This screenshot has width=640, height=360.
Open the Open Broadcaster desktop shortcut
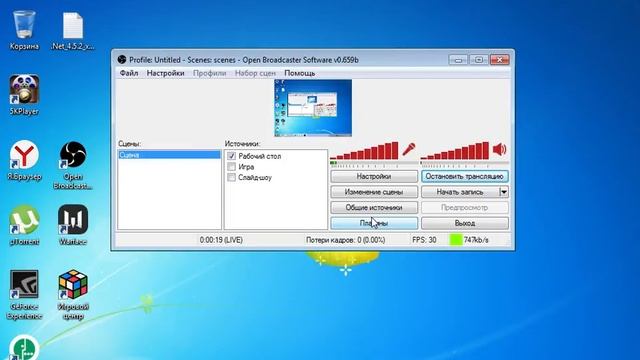click(x=73, y=164)
